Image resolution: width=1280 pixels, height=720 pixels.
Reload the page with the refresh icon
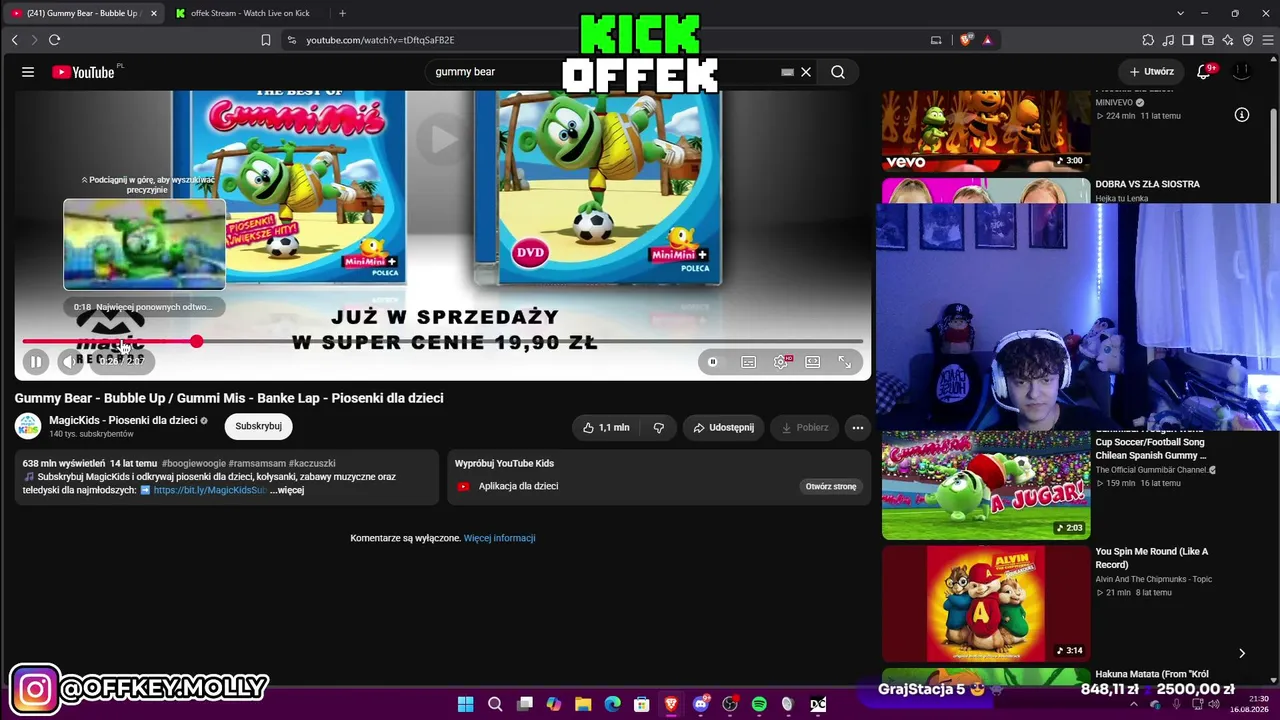(x=54, y=40)
